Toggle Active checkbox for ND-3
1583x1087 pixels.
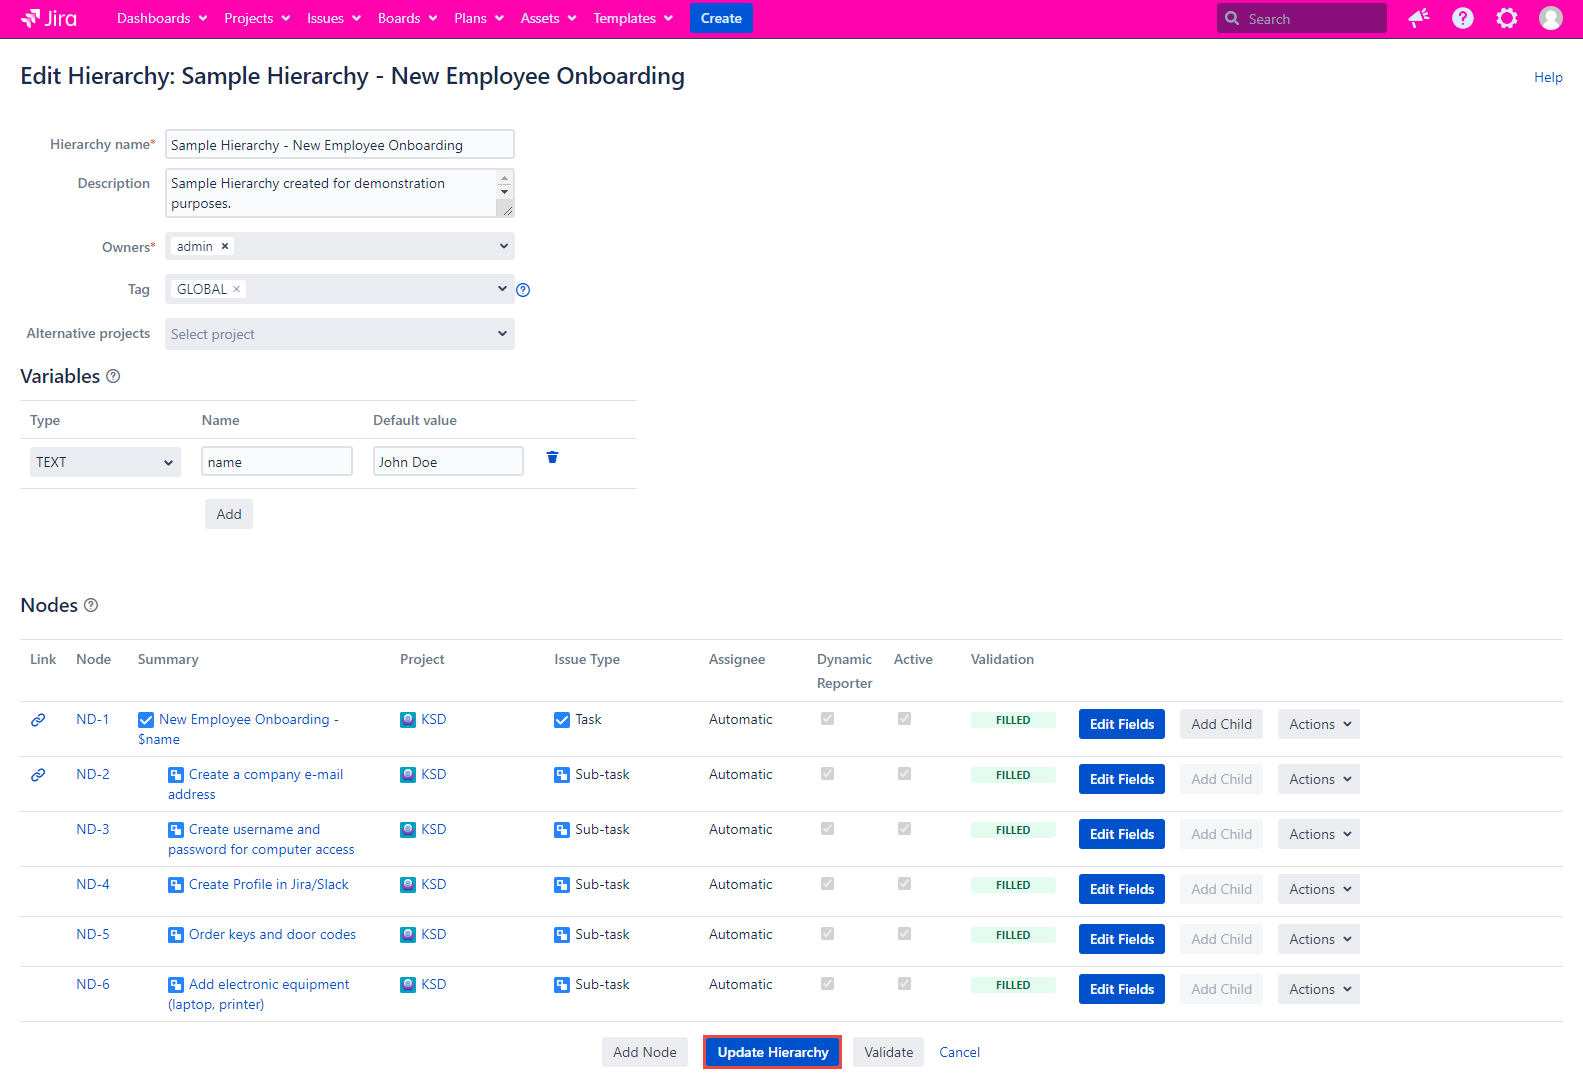pos(904,829)
